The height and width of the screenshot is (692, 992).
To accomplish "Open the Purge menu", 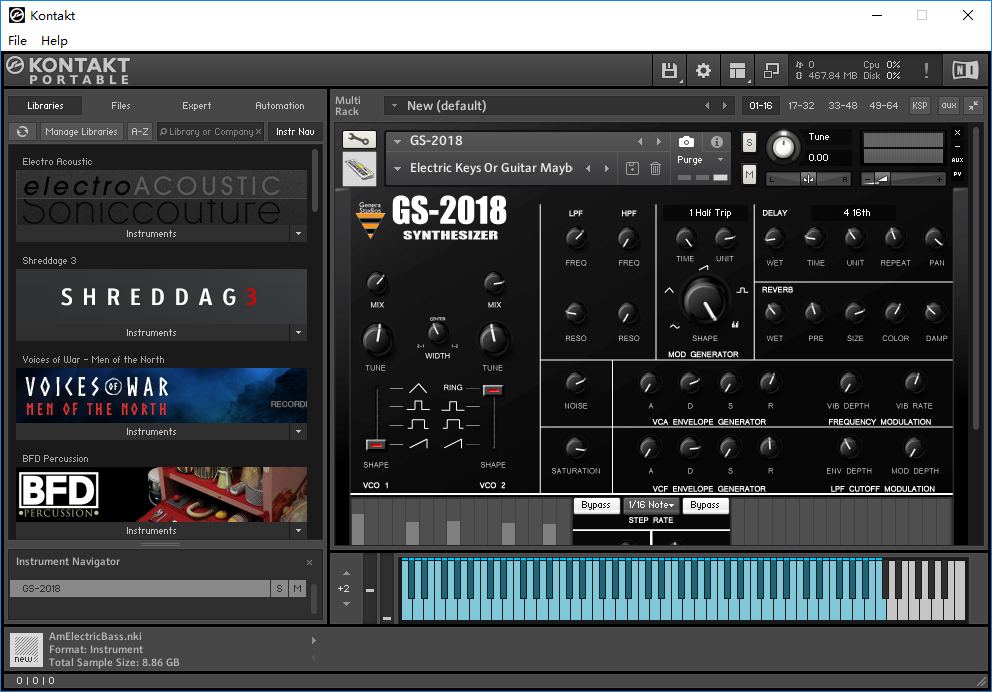I will click(701, 160).
